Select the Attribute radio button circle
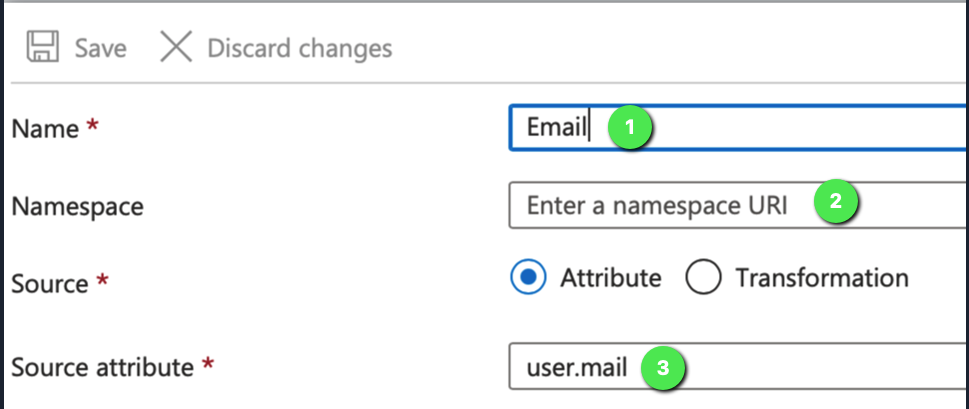The width and height of the screenshot is (969, 409). [x=528, y=277]
